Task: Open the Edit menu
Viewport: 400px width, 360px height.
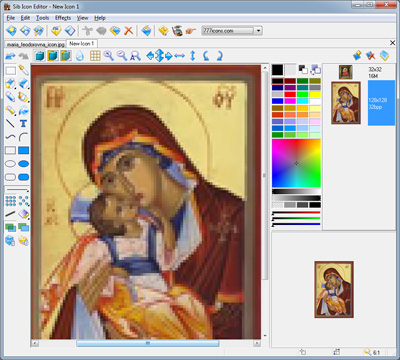Action: coord(25,18)
